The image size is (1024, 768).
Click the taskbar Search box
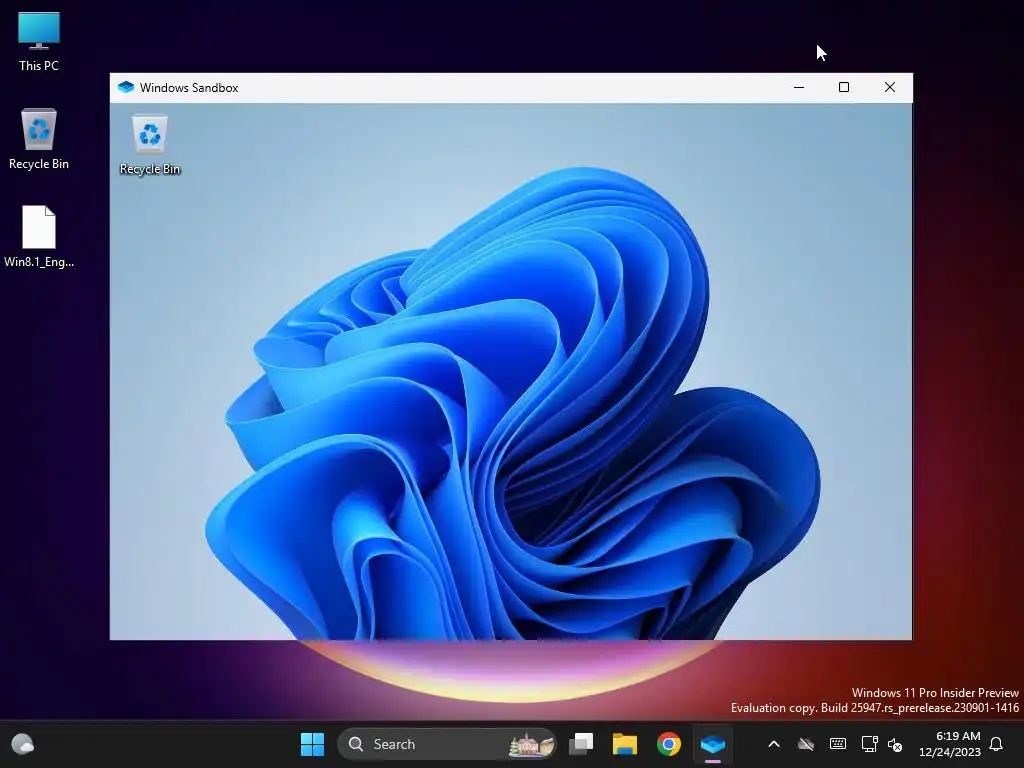pyautogui.click(x=447, y=744)
